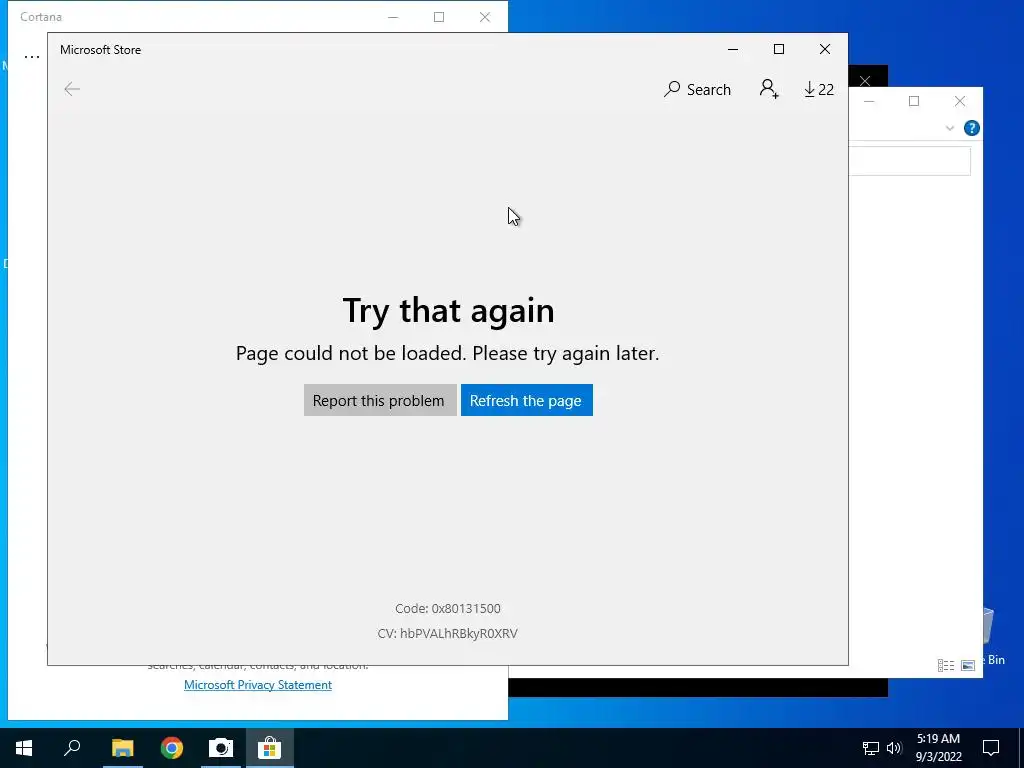Image resolution: width=1024 pixels, height=768 pixels.
Task: Expand the ribbon chevron in File Explorer
Action: pyautogui.click(x=950, y=128)
